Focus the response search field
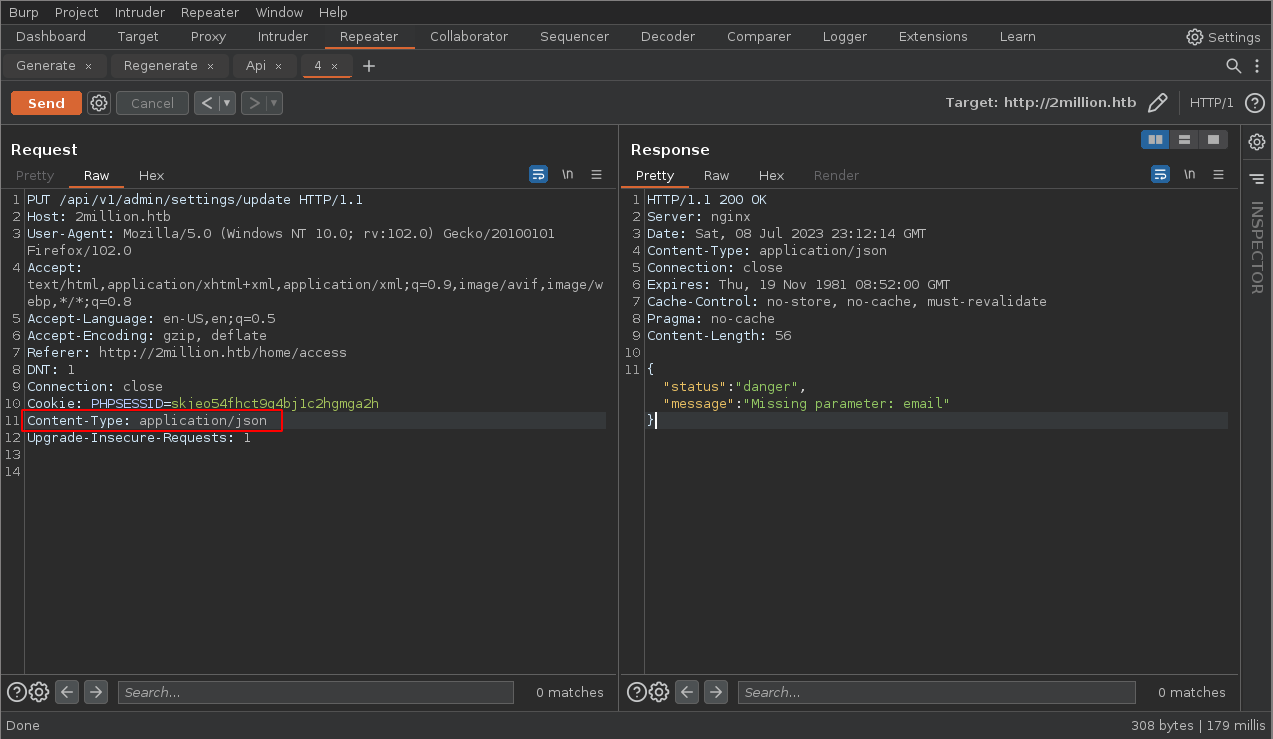This screenshot has height=739, width=1273. (936, 692)
